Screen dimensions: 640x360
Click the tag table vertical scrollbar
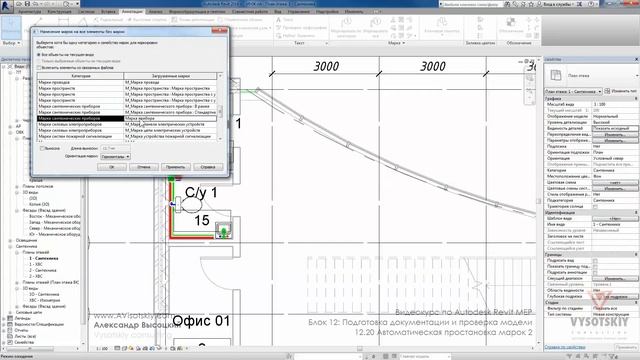pyautogui.click(x=220, y=107)
